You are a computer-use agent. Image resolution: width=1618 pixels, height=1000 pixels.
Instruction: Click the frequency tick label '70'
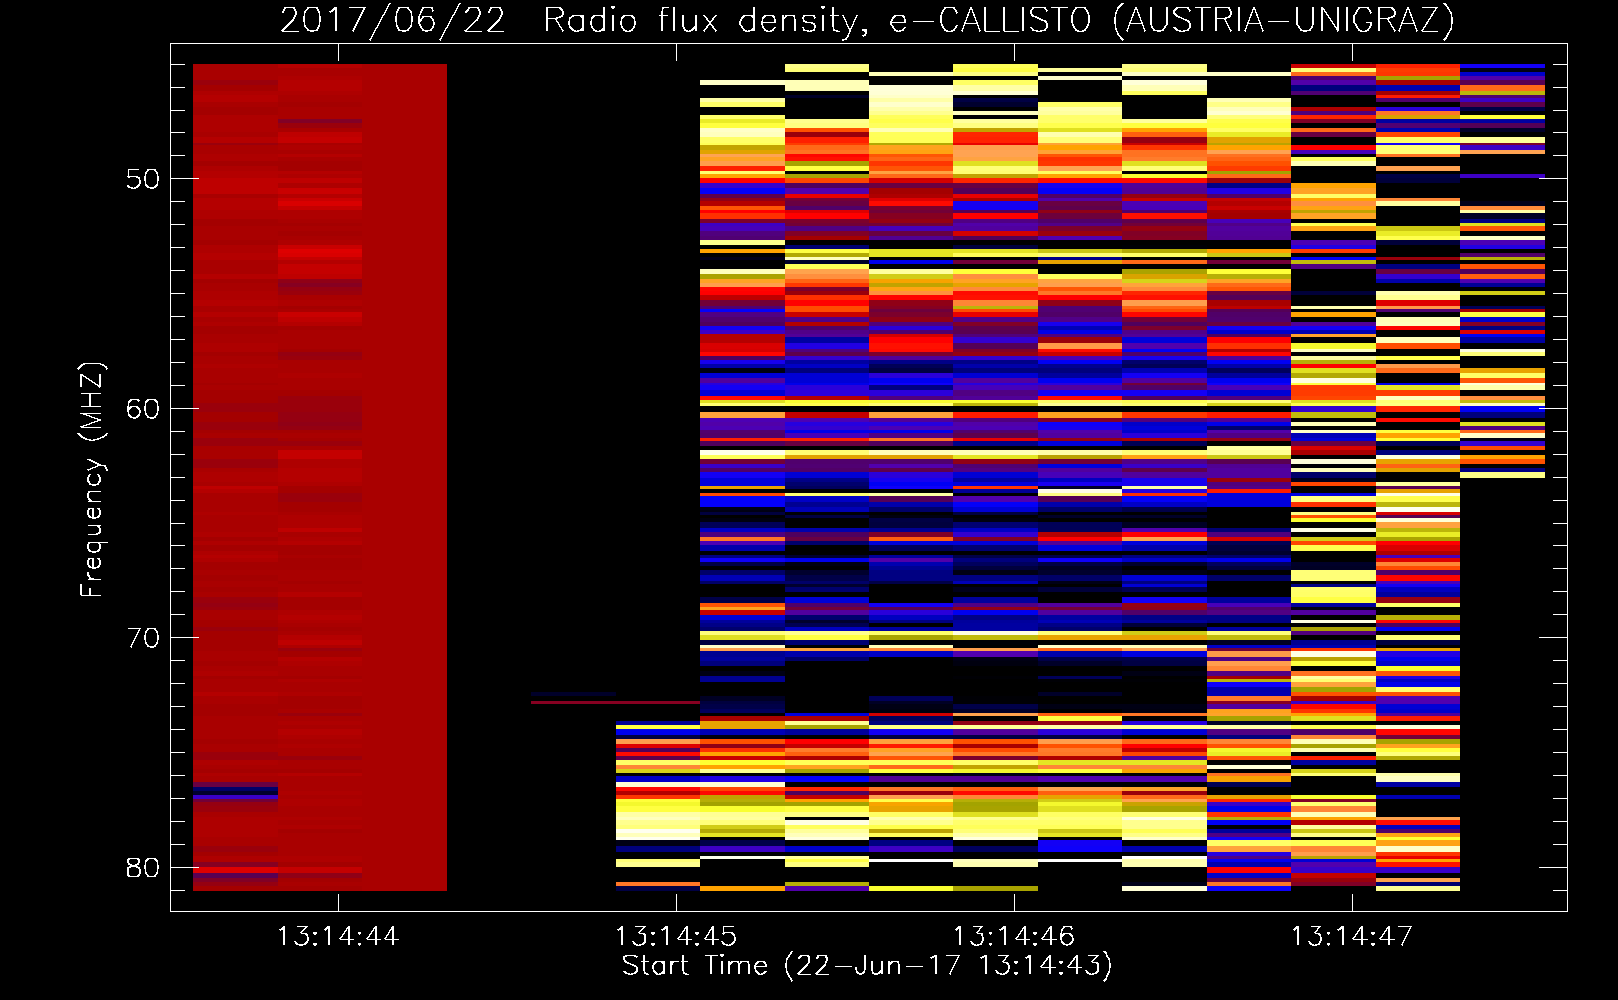[x=143, y=638]
